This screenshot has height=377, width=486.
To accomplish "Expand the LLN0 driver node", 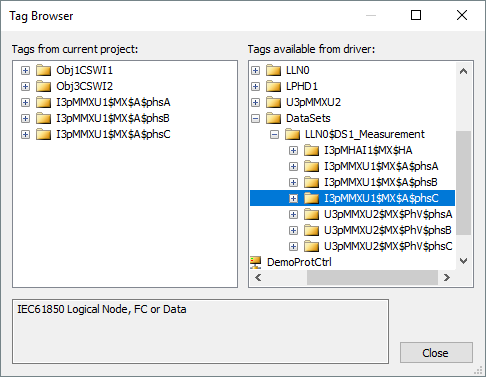I will tap(255, 71).
